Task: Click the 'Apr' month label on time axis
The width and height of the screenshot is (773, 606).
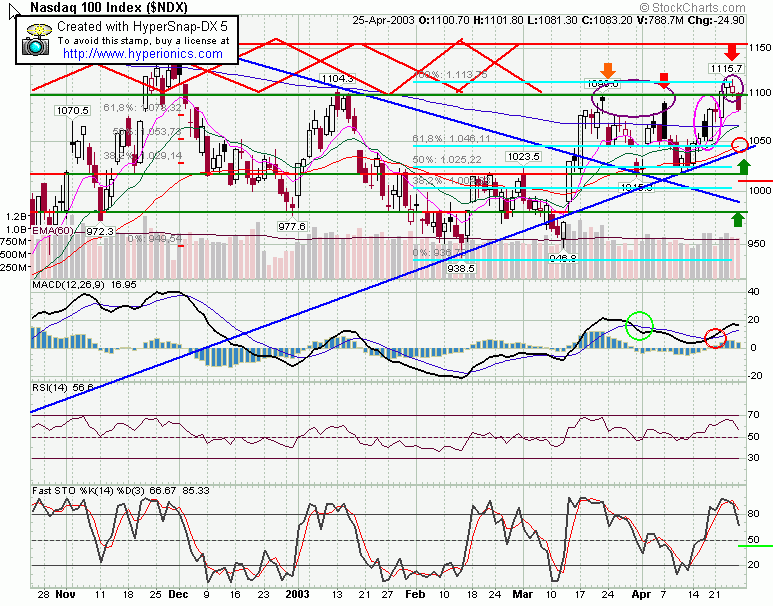Action: (641, 594)
